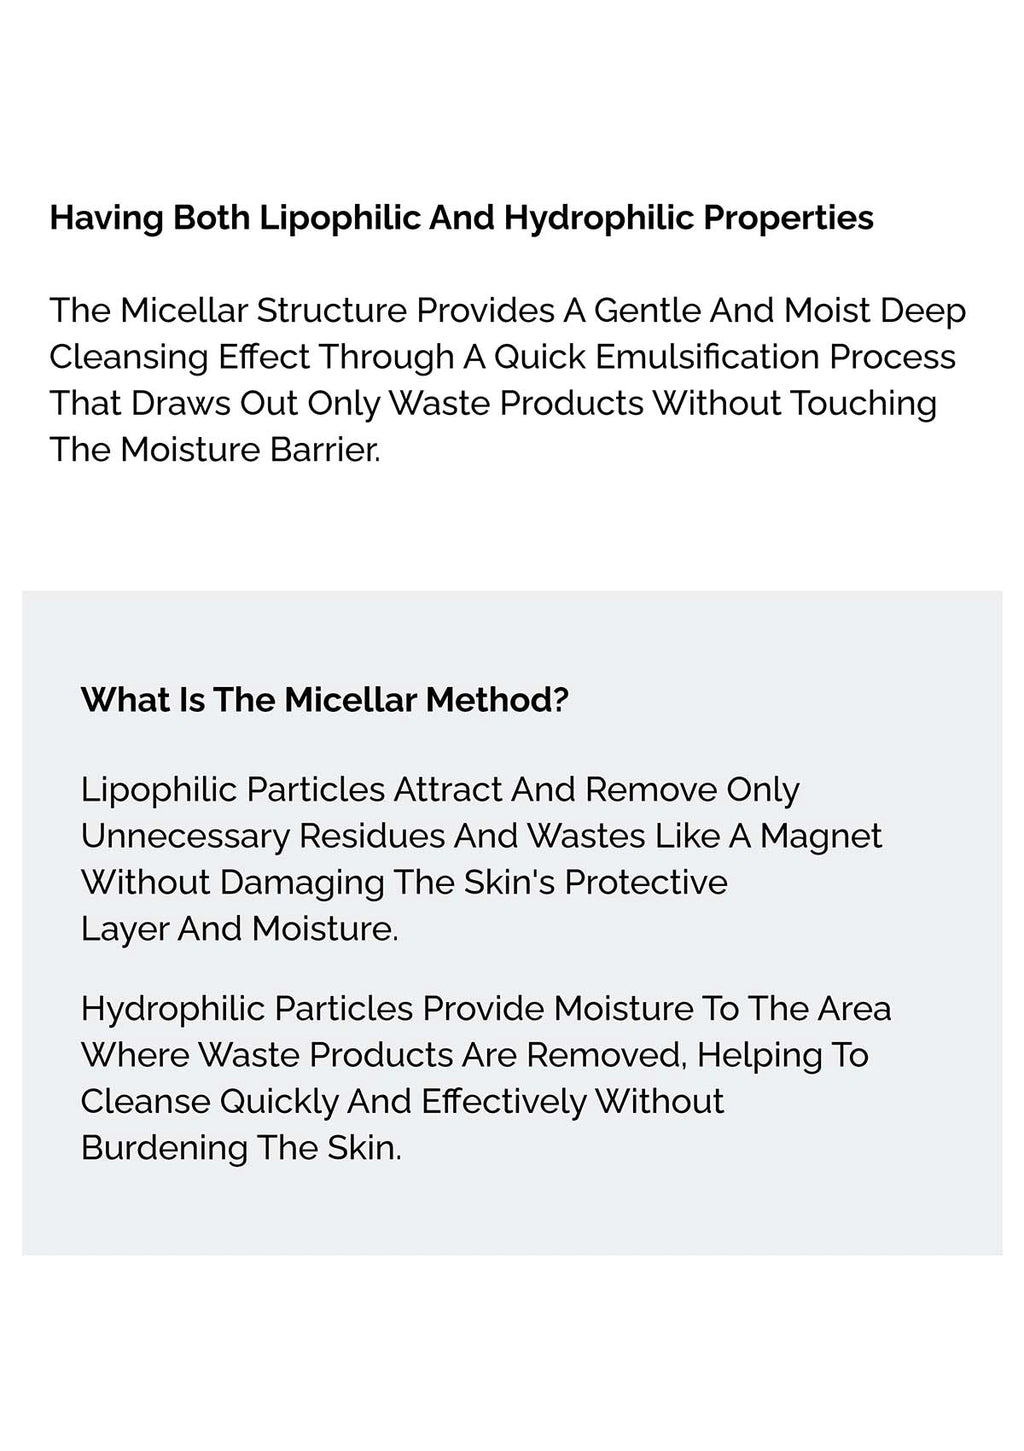Click the line starting 'The Micellar Structure Provides'
The width and height of the screenshot is (1024, 1451).
coord(507,311)
